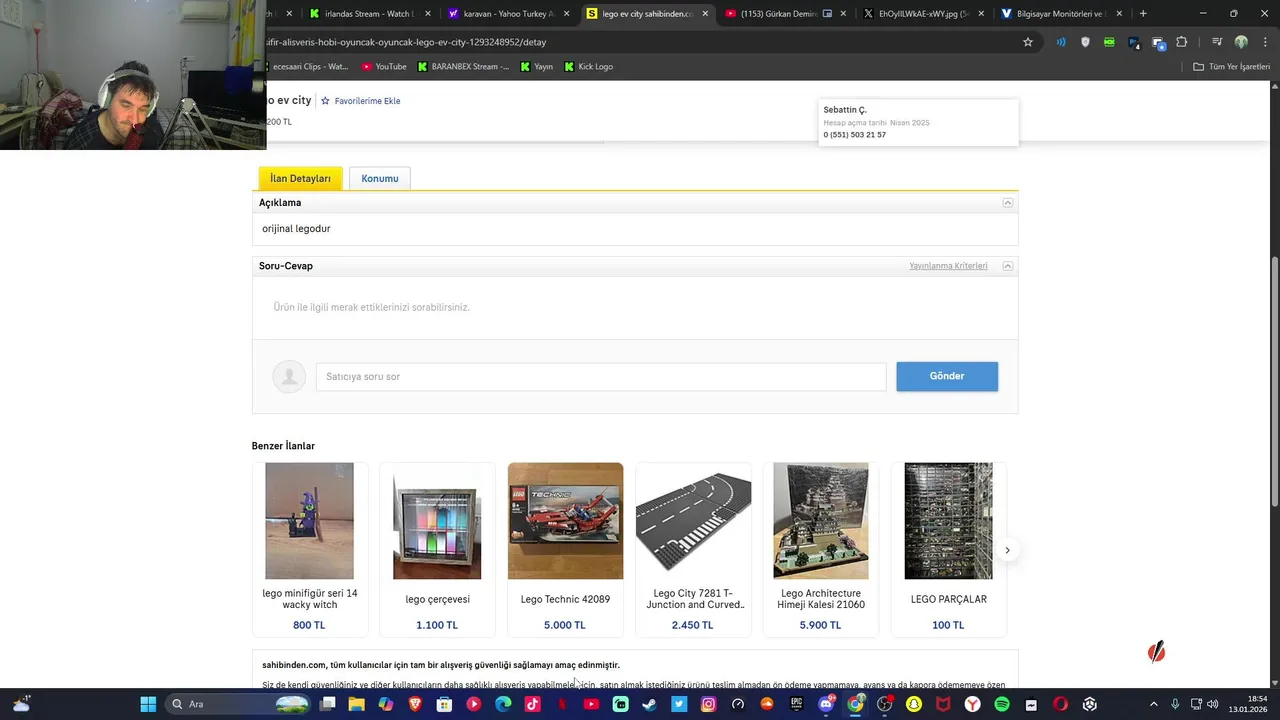This screenshot has height=720, width=1280.
Task: Open the BARANBEX Stream bookmark
Action: coord(463,67)
